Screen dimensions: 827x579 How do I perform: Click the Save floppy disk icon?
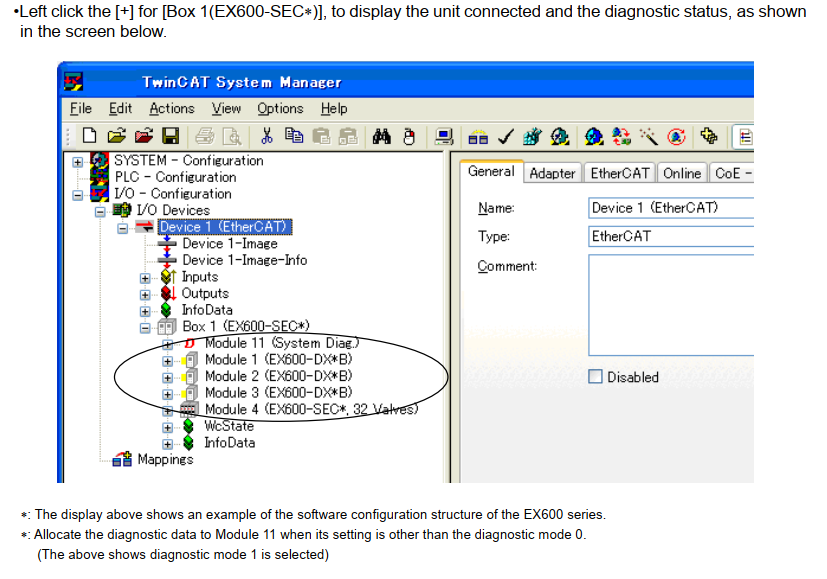pos(170,136)
